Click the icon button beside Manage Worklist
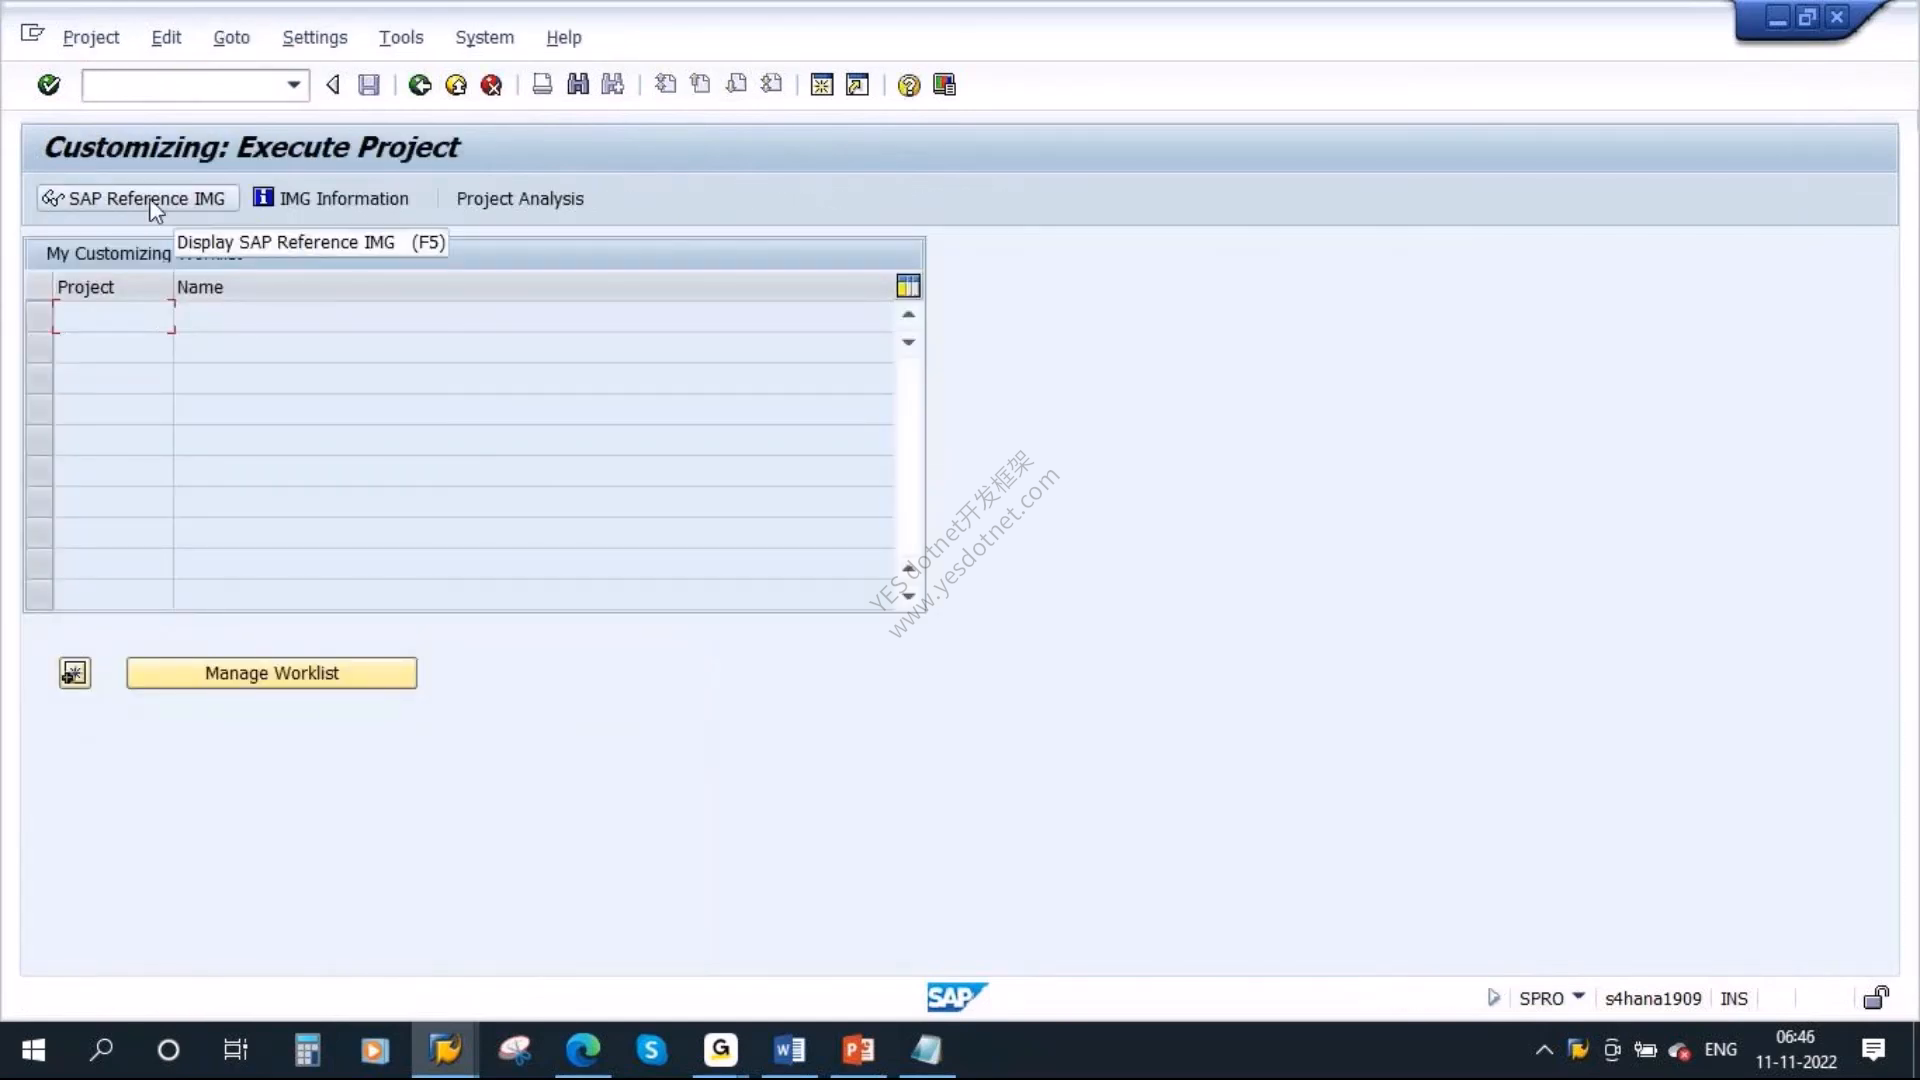 coord(74,673)
